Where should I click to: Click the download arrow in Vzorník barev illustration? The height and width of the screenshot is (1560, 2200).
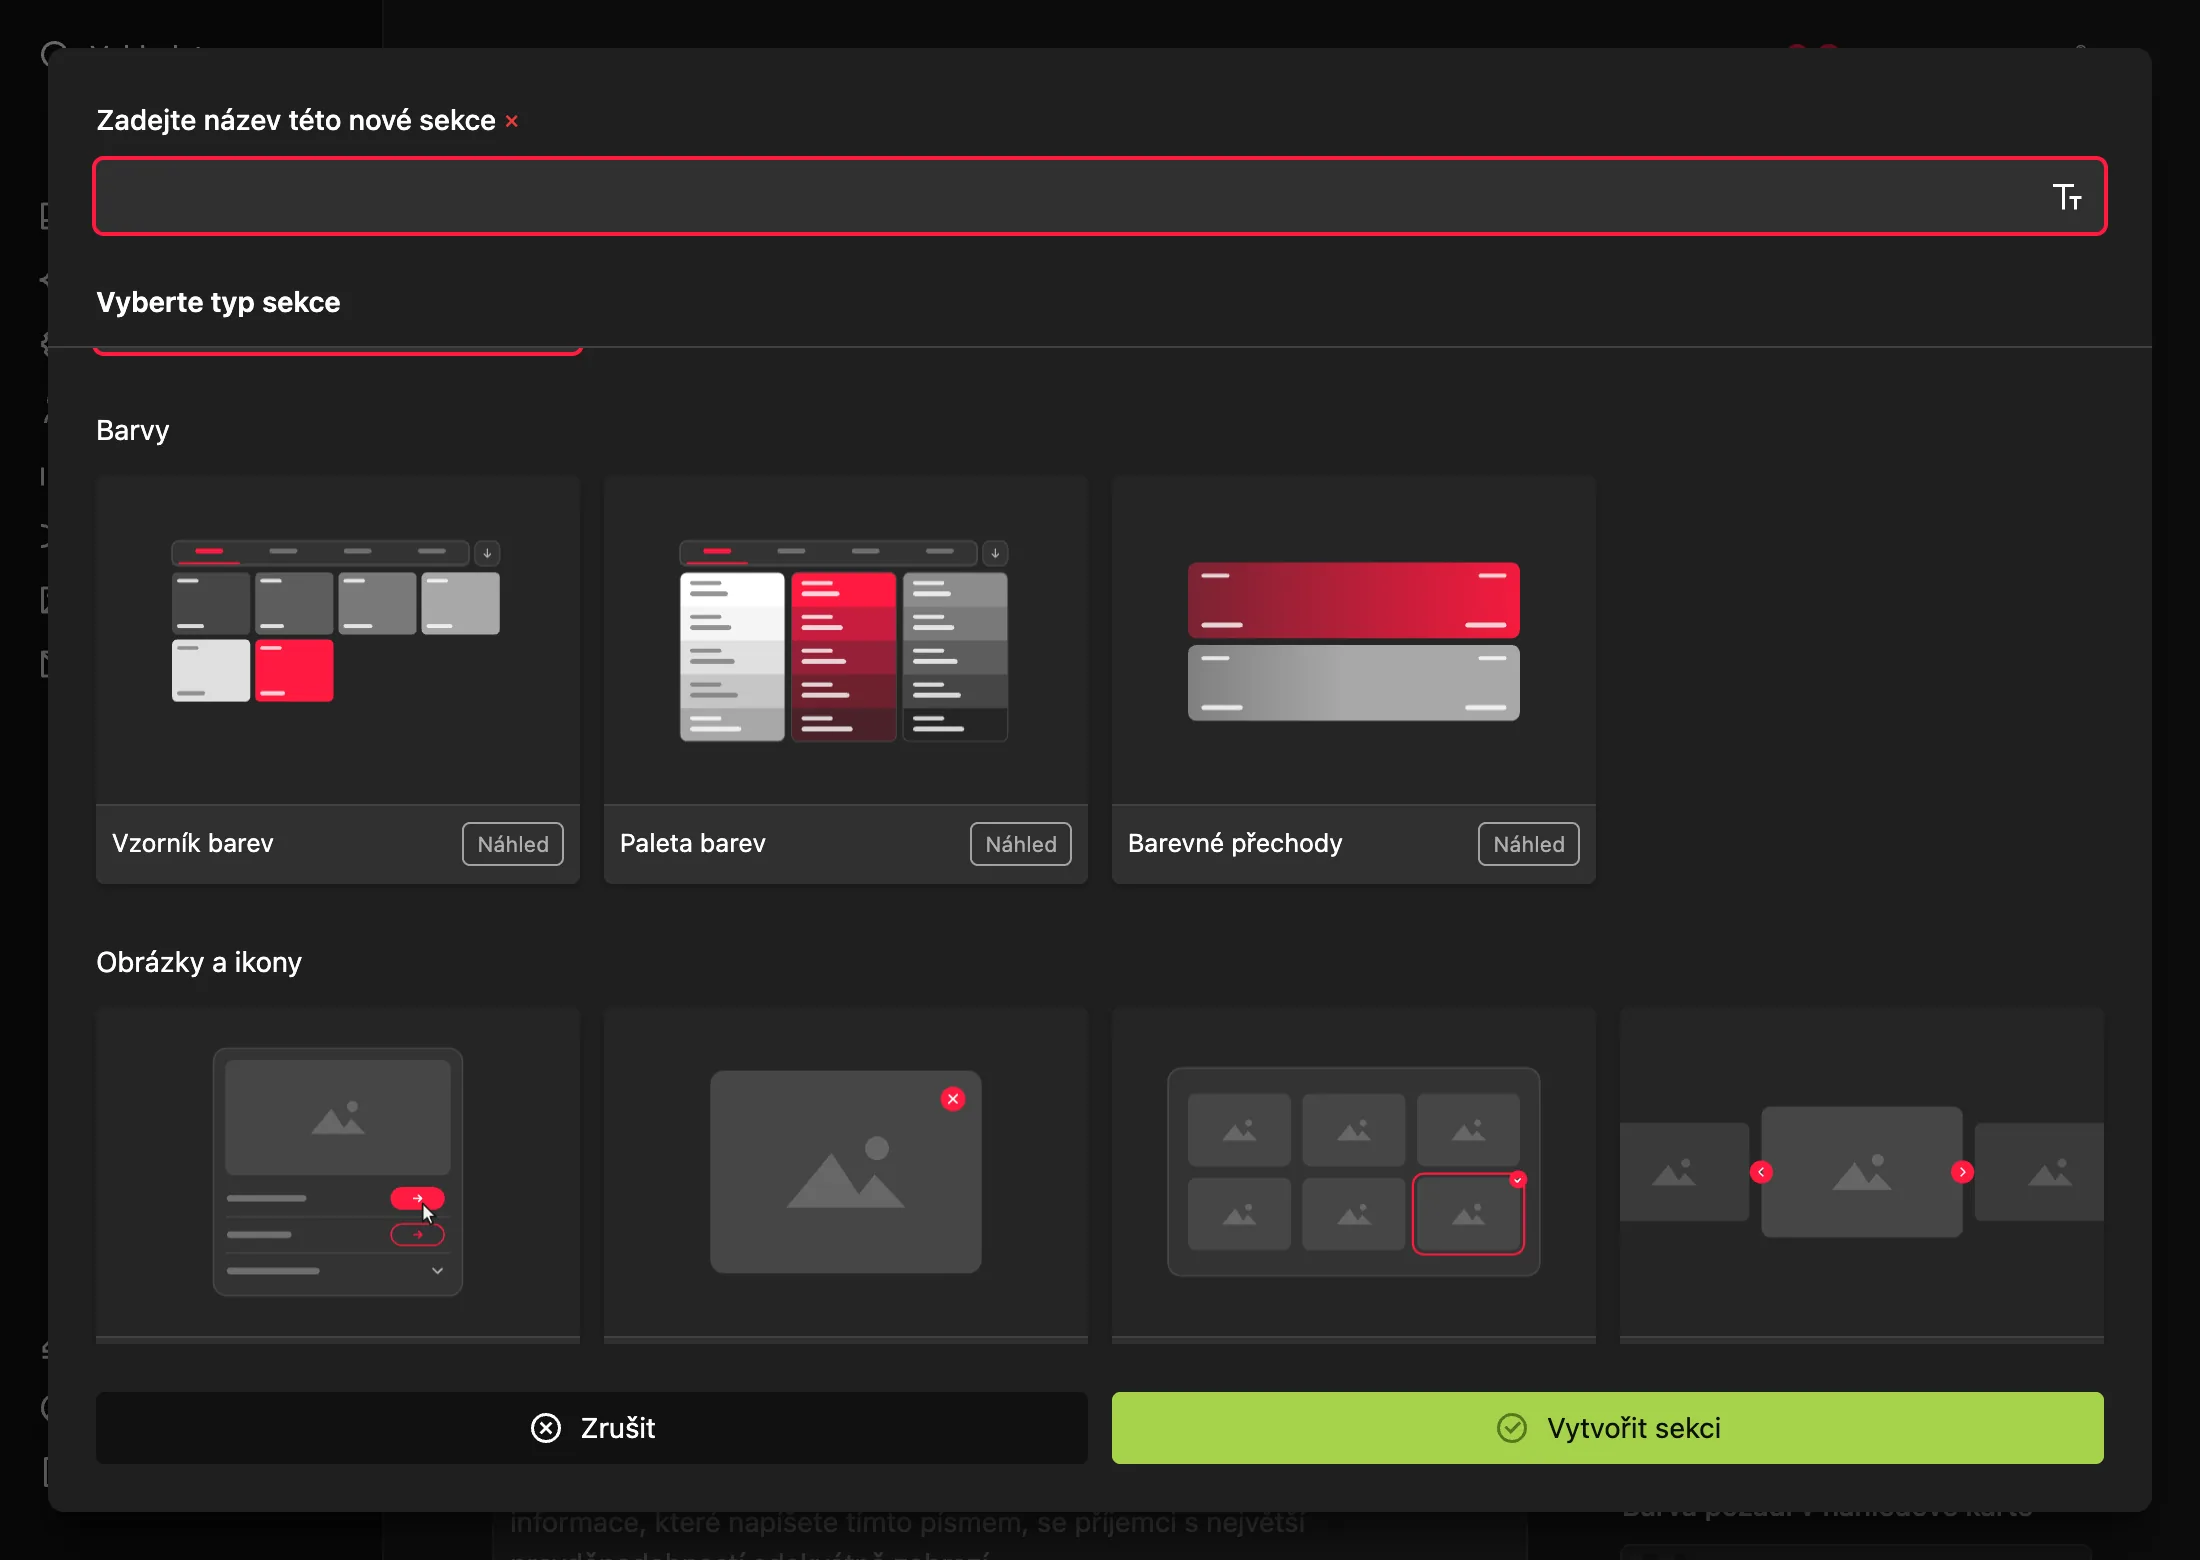pyautogui.click(x=487, y=553)
